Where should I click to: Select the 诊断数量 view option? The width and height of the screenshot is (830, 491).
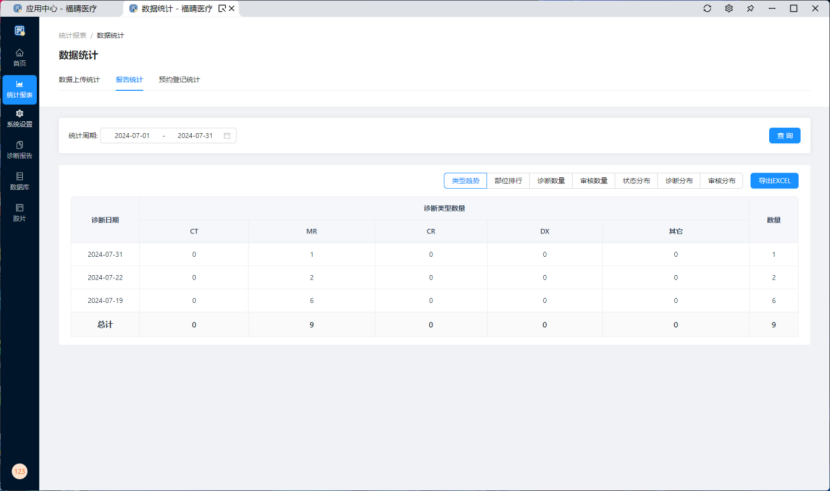click(551, 181)
